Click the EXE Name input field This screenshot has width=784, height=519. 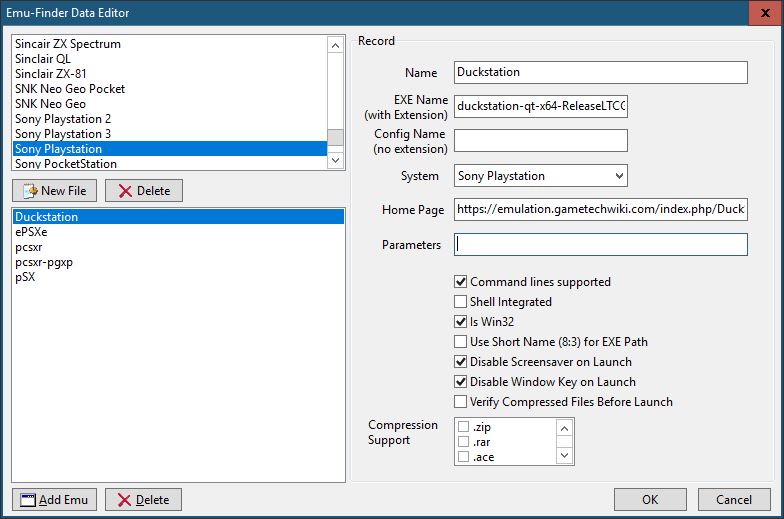coord(540,106)
